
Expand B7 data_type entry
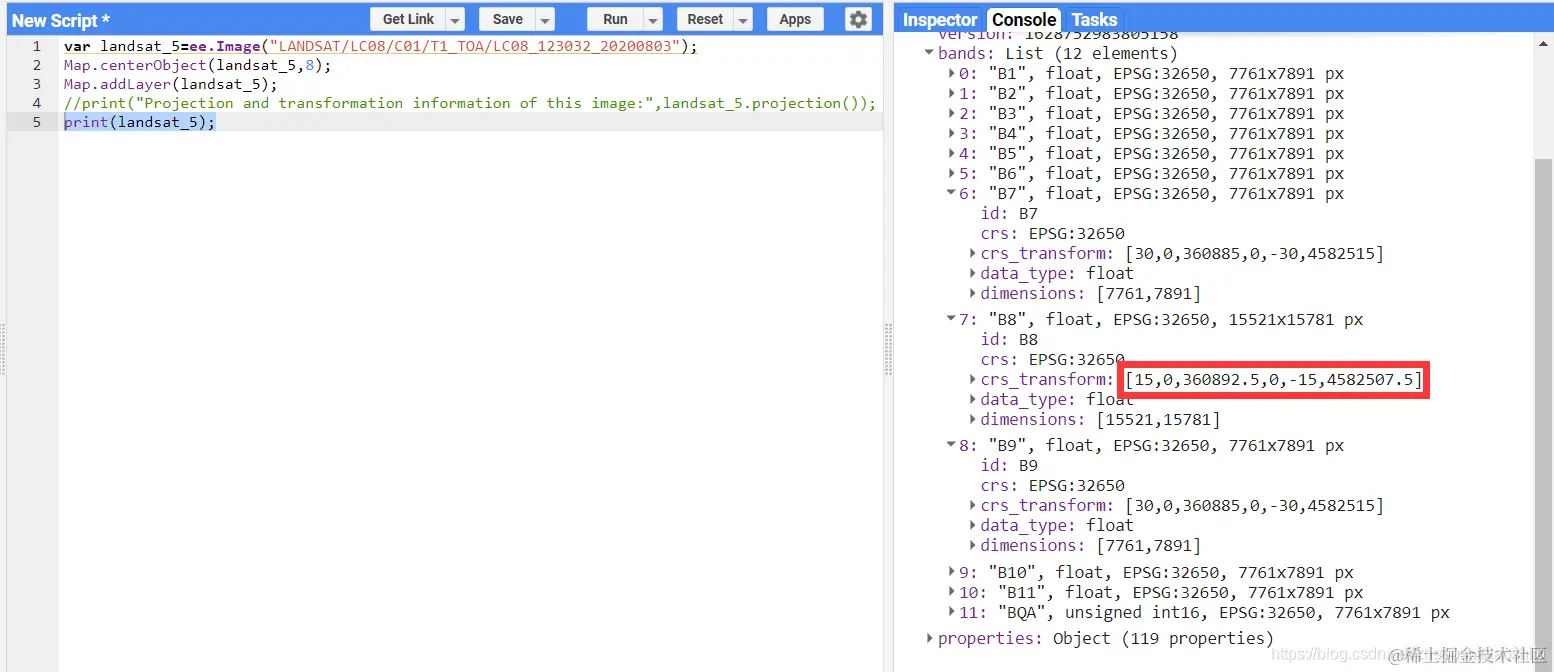(x=973, y=273)
